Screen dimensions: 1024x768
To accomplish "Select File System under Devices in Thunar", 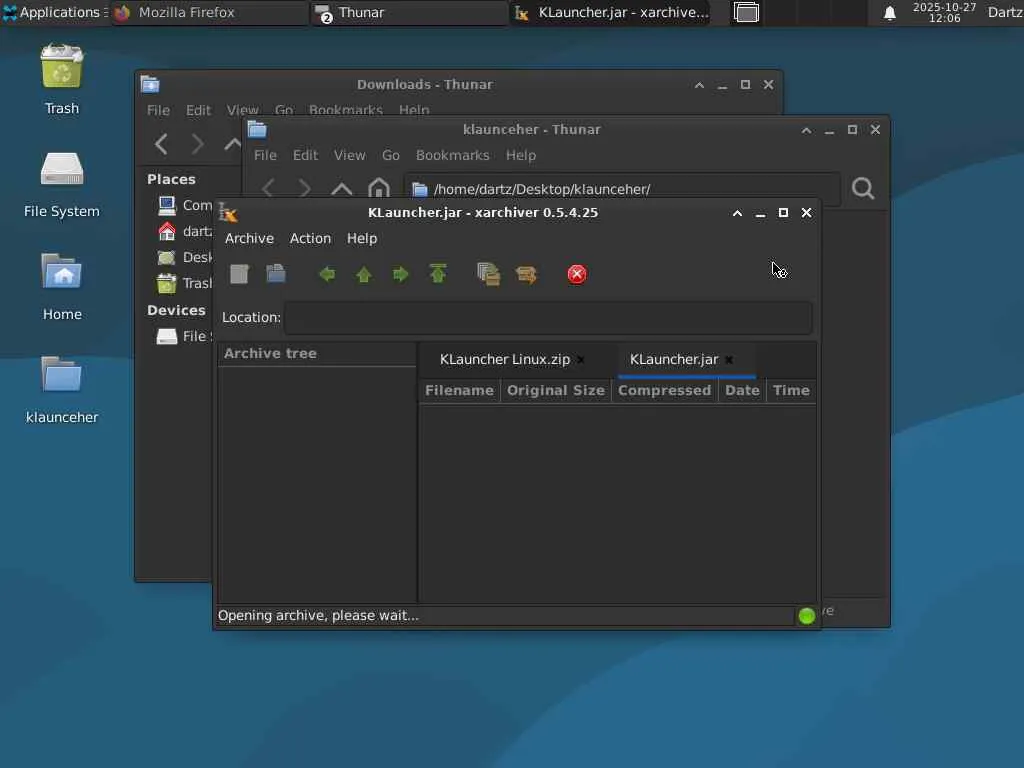I will tap(185, 336).
